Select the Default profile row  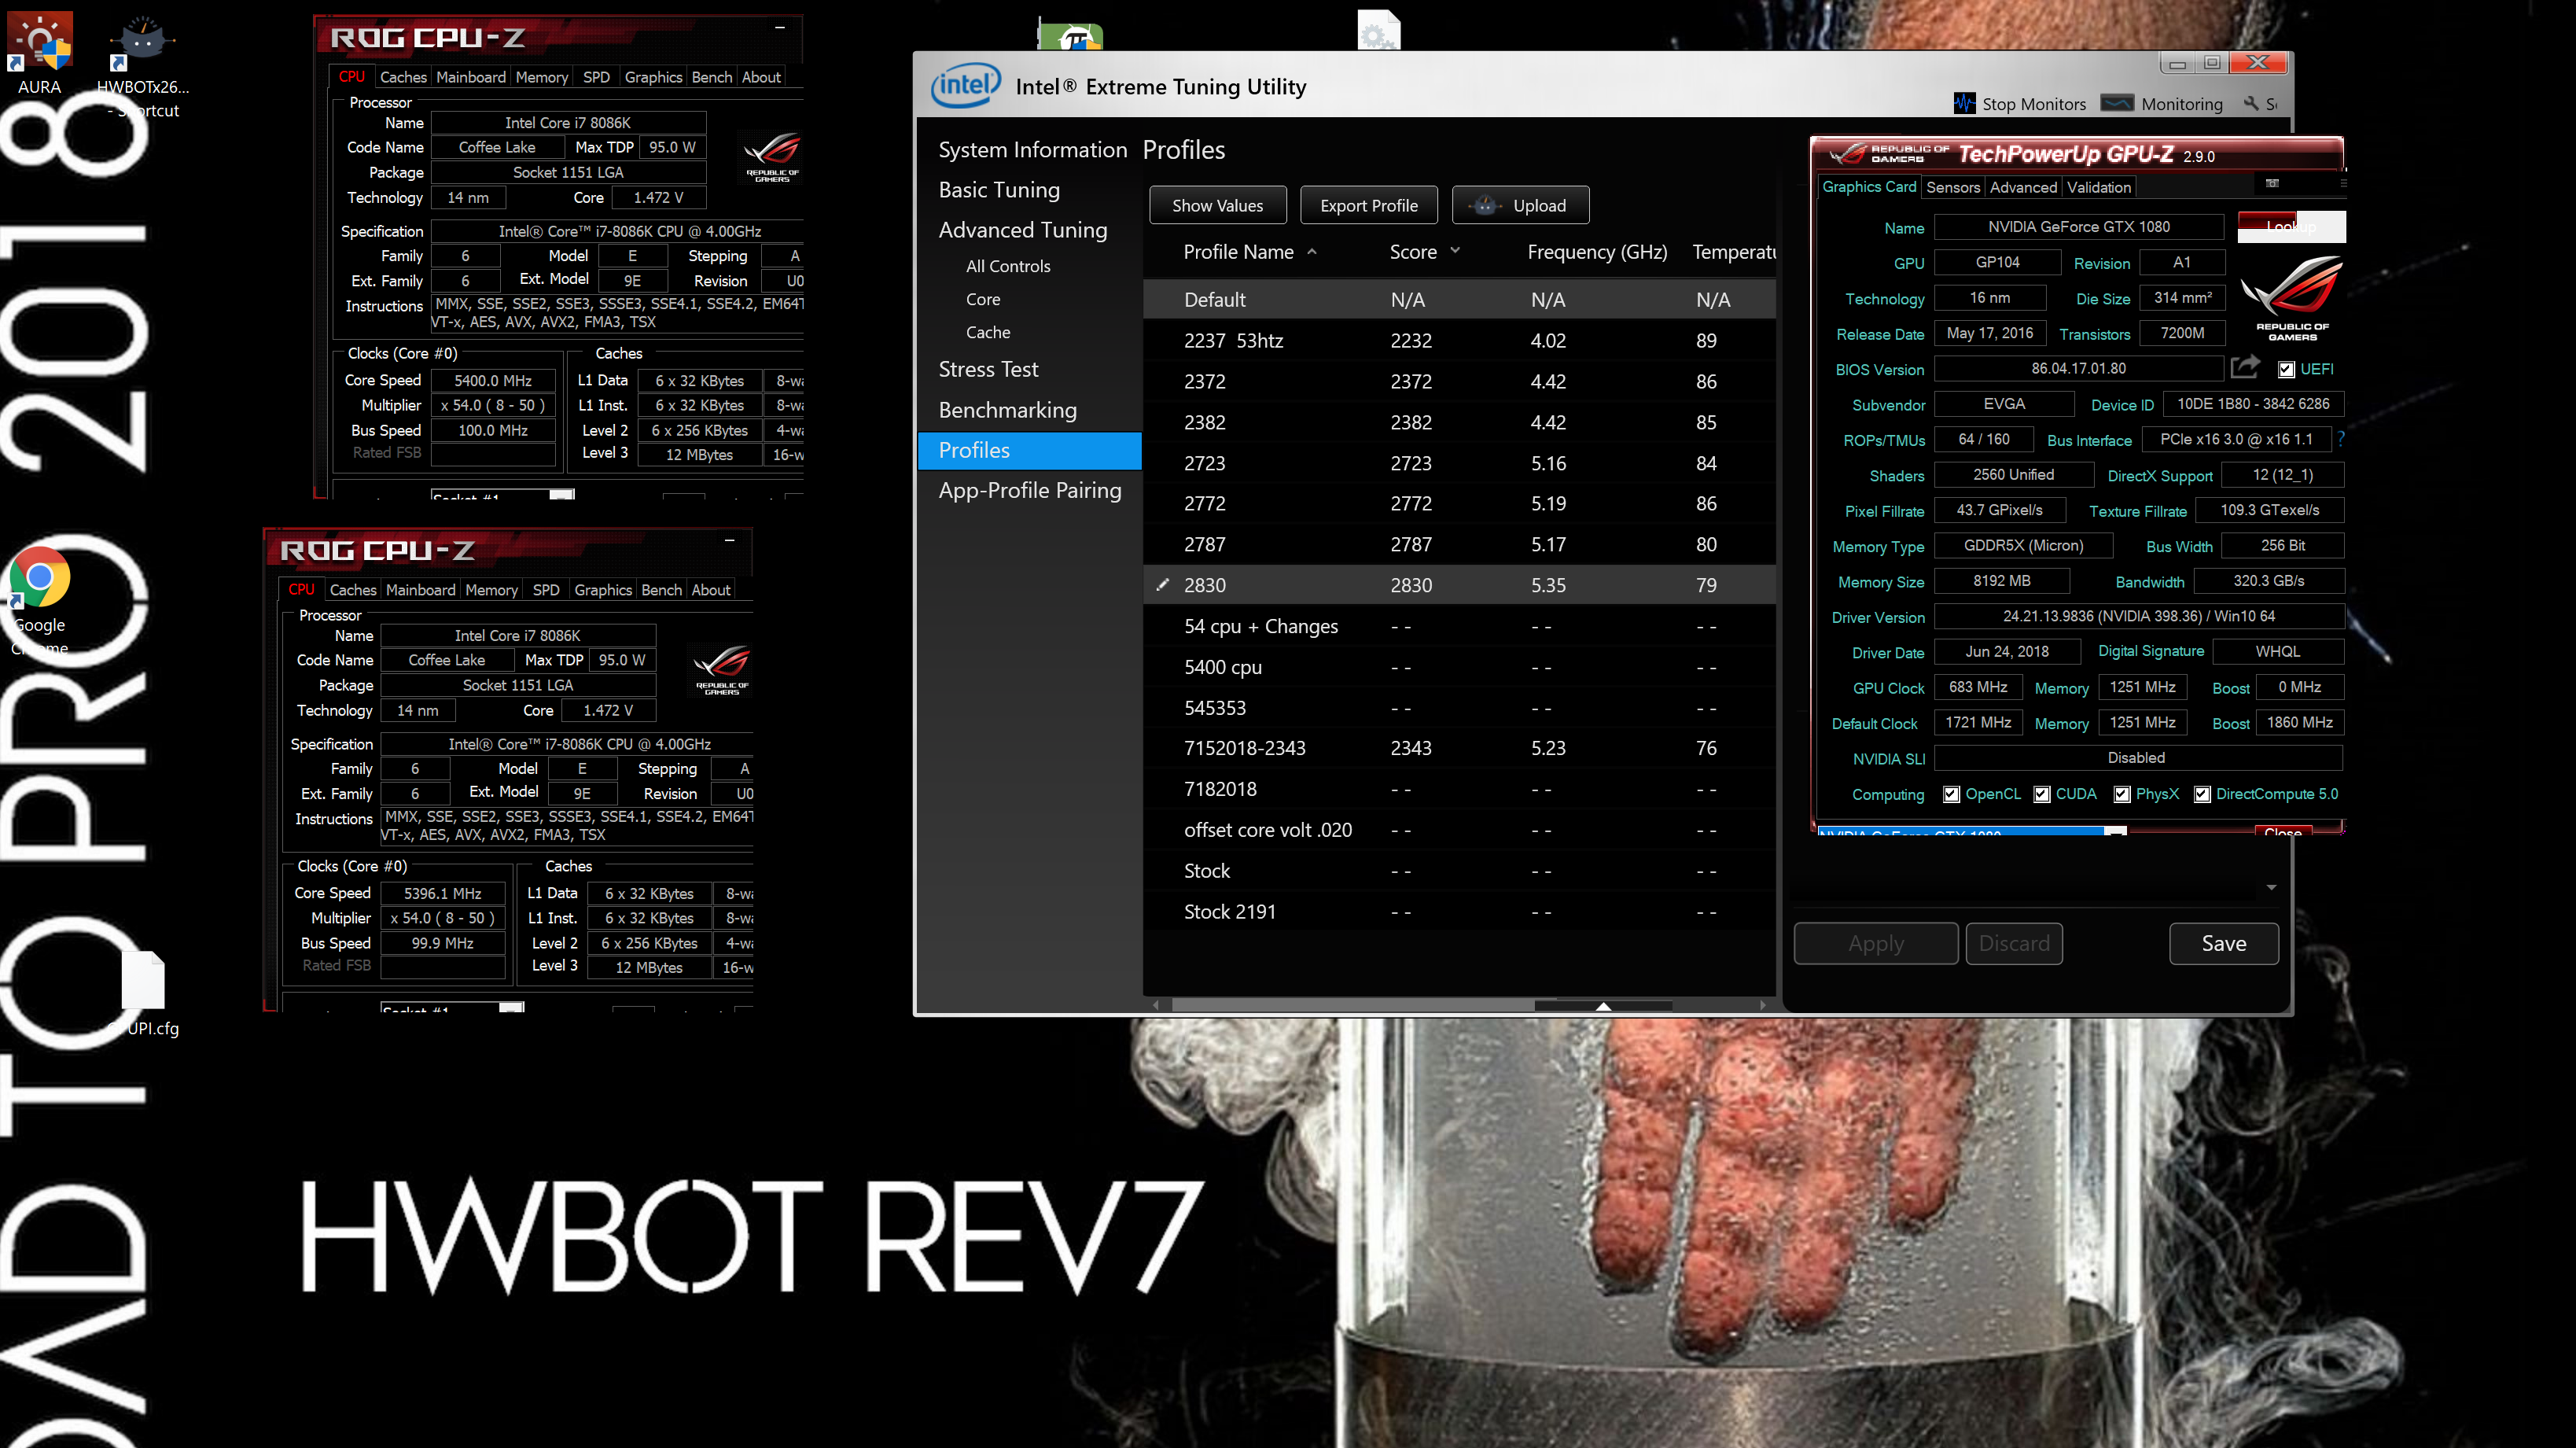click(x=1459, y=299)
